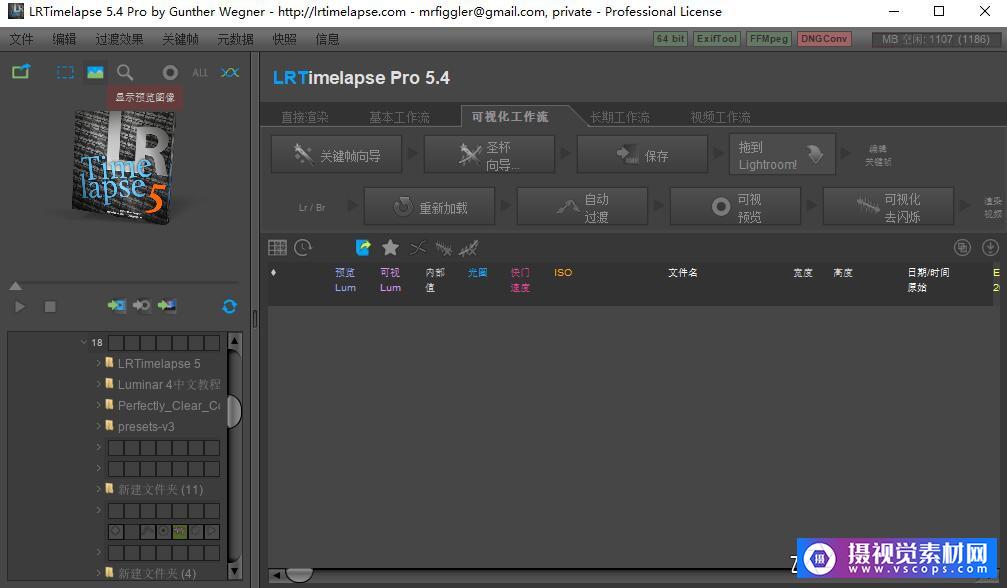The height and width of the screenshot is (588, 1007).
Task: Expand the Perfectly_Clear folder node
Action: [x=98, y=405]
